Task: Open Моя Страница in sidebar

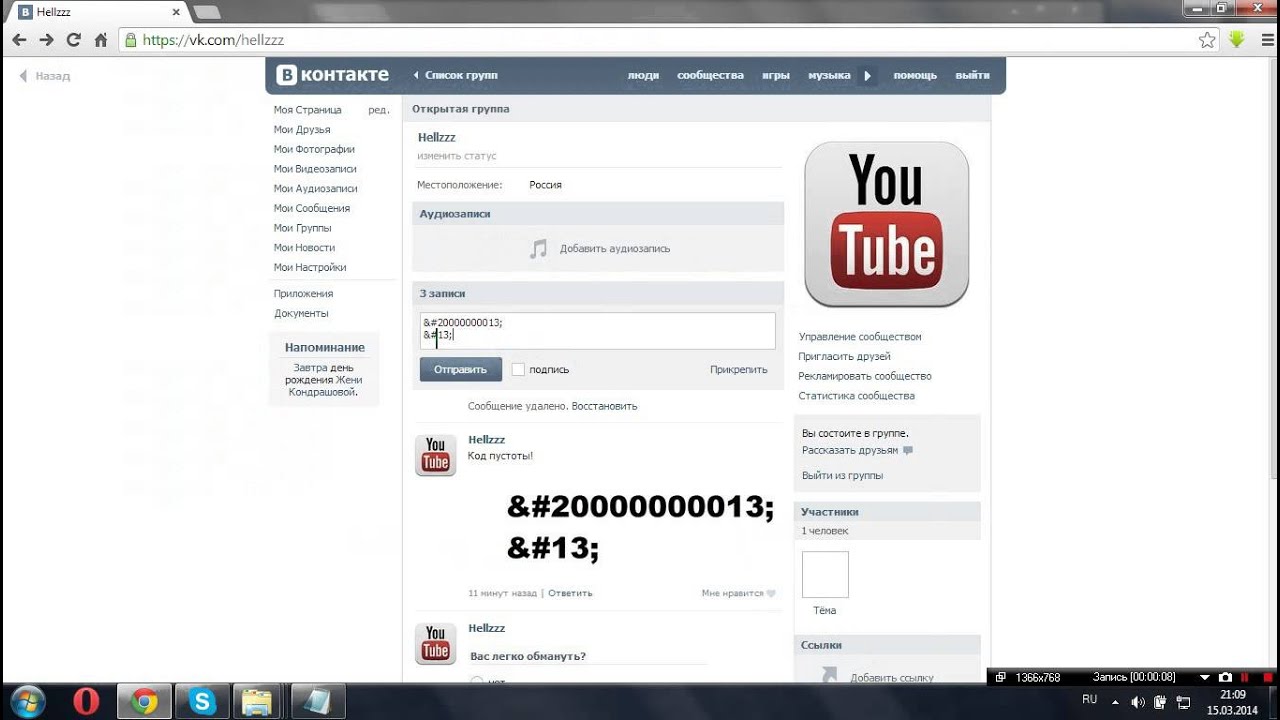Action: pos(308,110)
